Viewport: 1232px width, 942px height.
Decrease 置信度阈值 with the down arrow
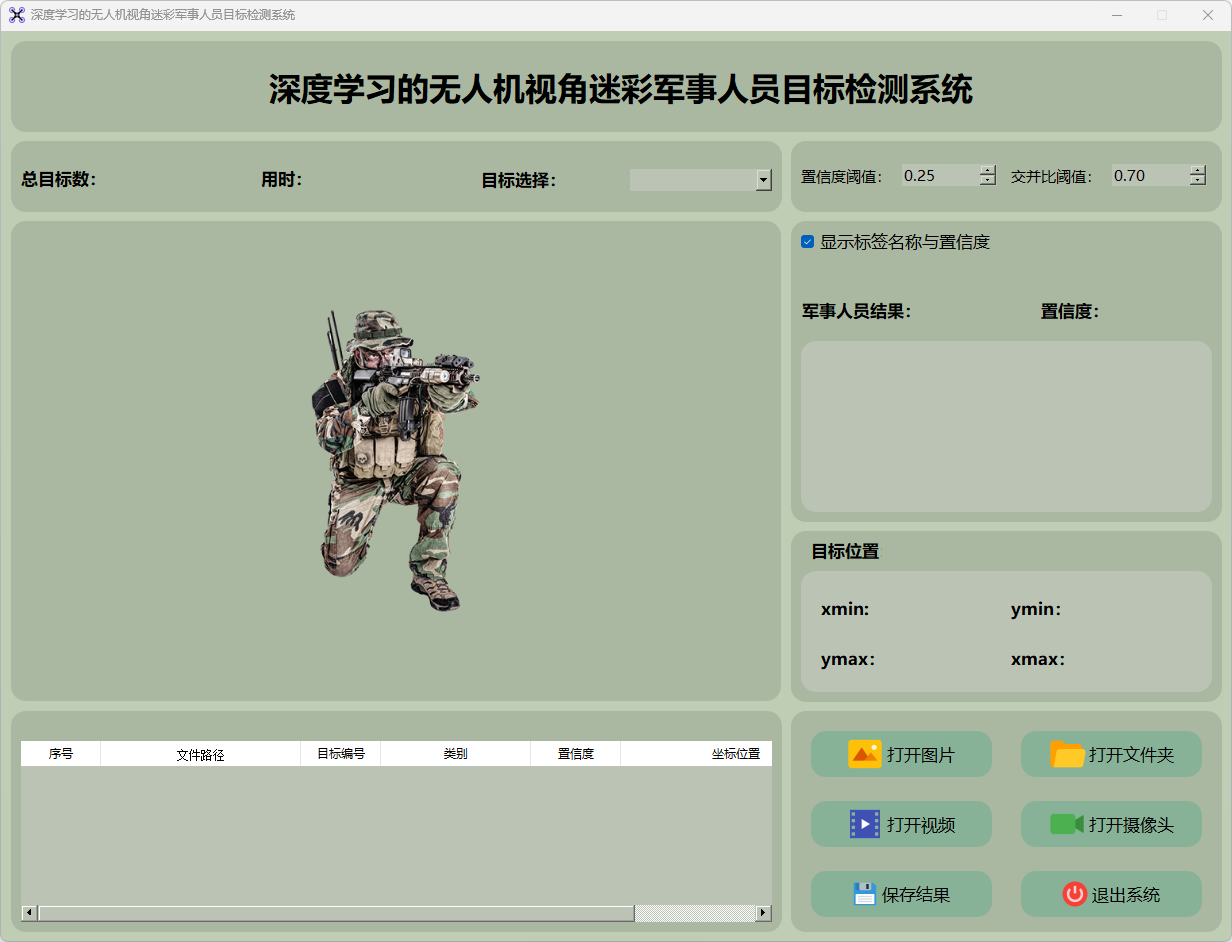[988, 181]
